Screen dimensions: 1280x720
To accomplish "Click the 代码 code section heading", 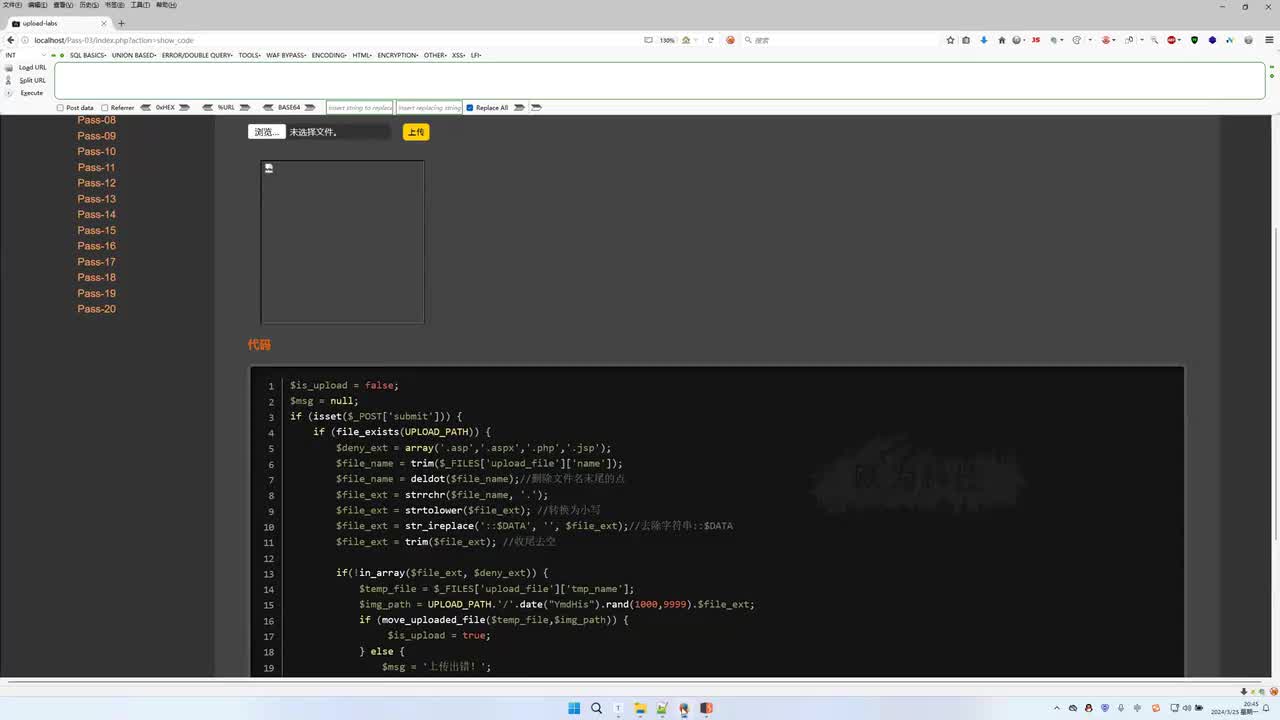I will pos(259,345).
